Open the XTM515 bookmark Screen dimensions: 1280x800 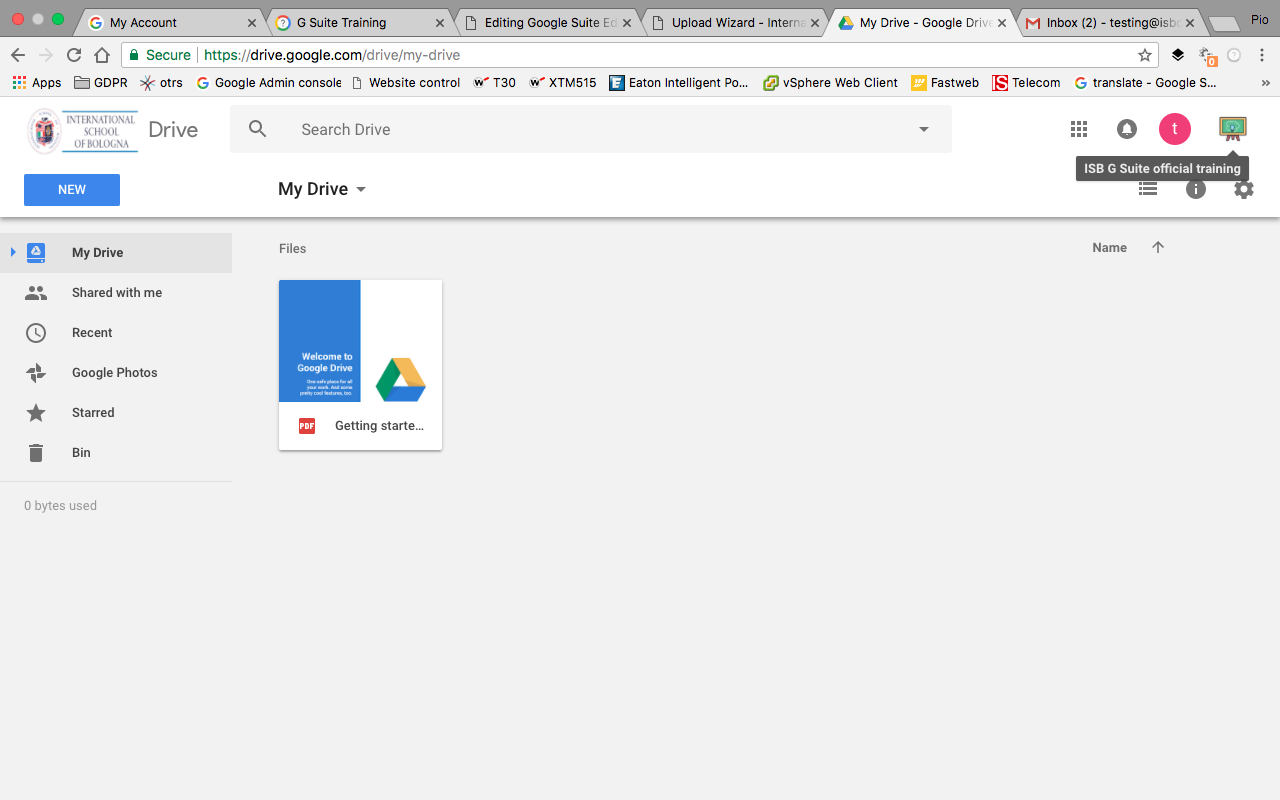tap(562, 83)
